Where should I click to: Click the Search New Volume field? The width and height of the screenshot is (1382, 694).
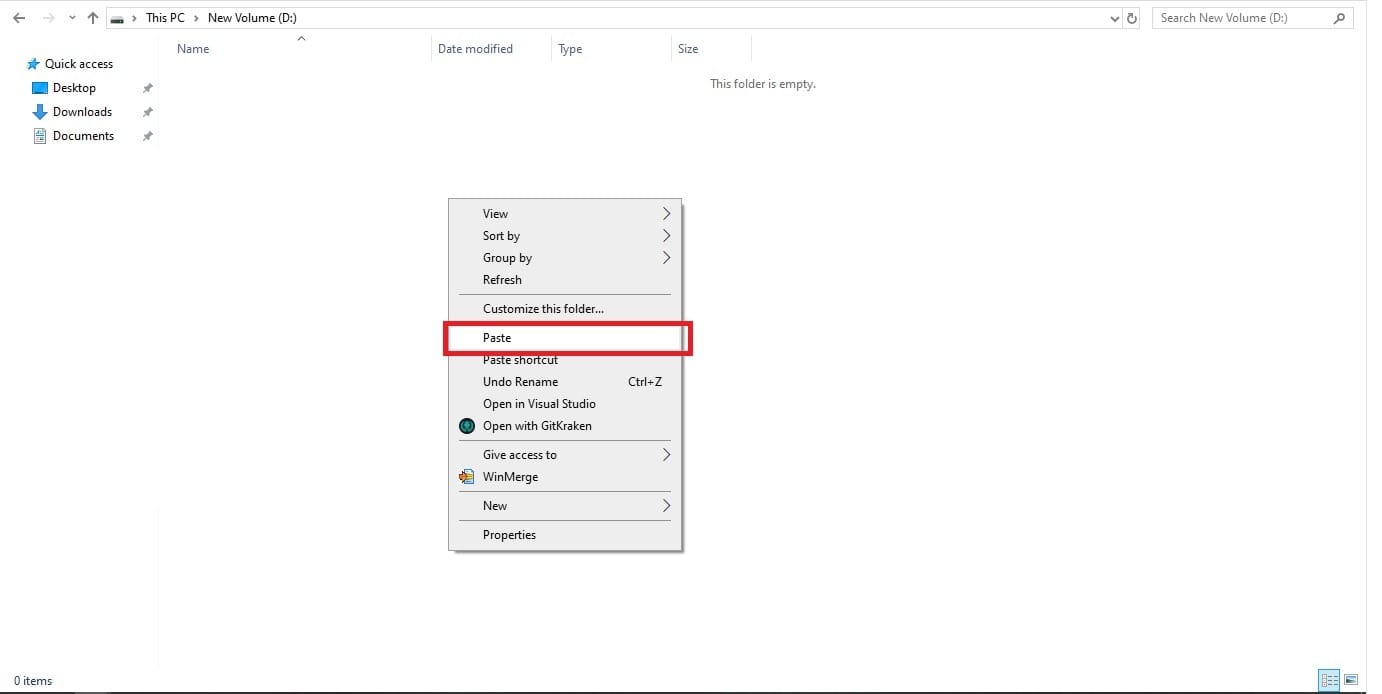coord(1240,18)
